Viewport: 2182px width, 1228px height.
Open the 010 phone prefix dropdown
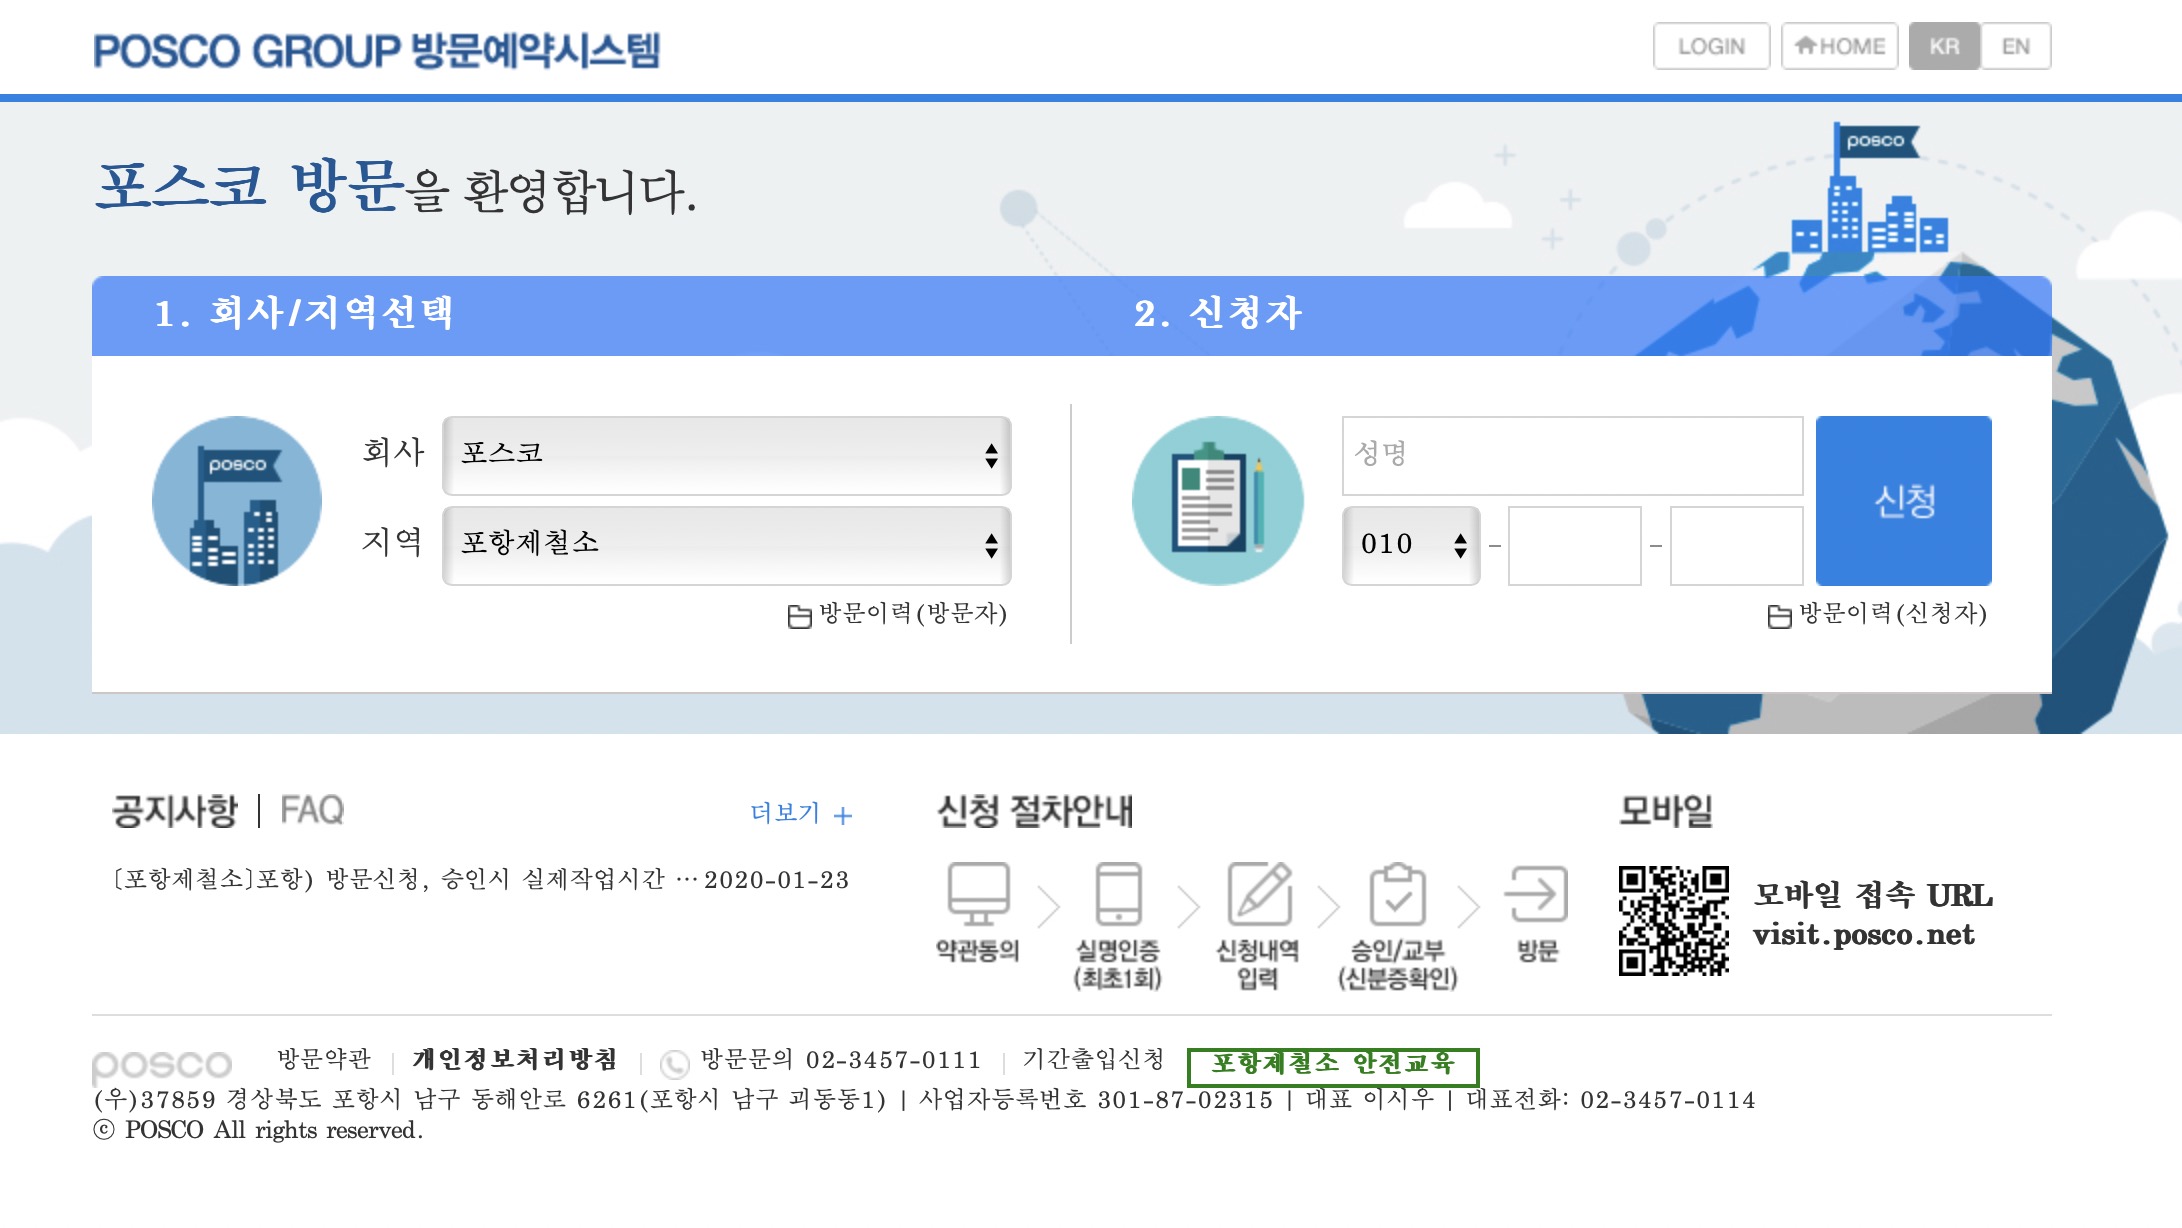(x=1411, y=545)
